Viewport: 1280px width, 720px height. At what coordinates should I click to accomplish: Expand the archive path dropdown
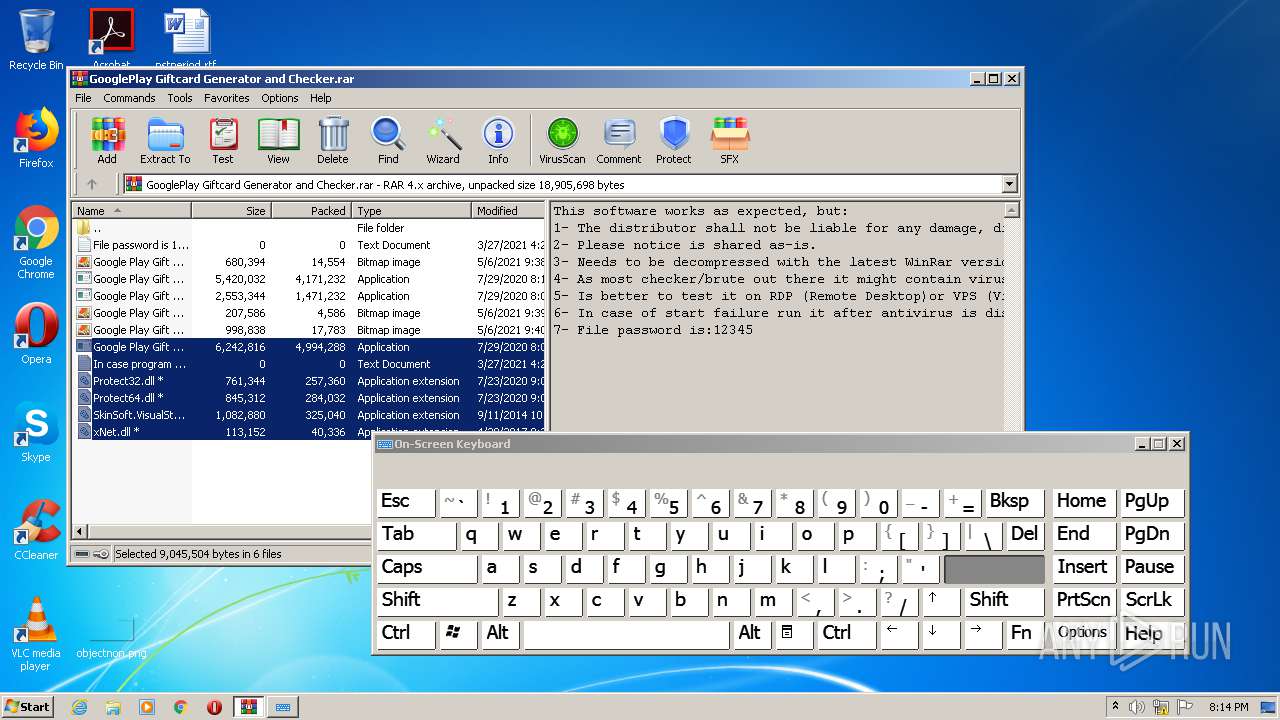click(x=1009, y=184)
